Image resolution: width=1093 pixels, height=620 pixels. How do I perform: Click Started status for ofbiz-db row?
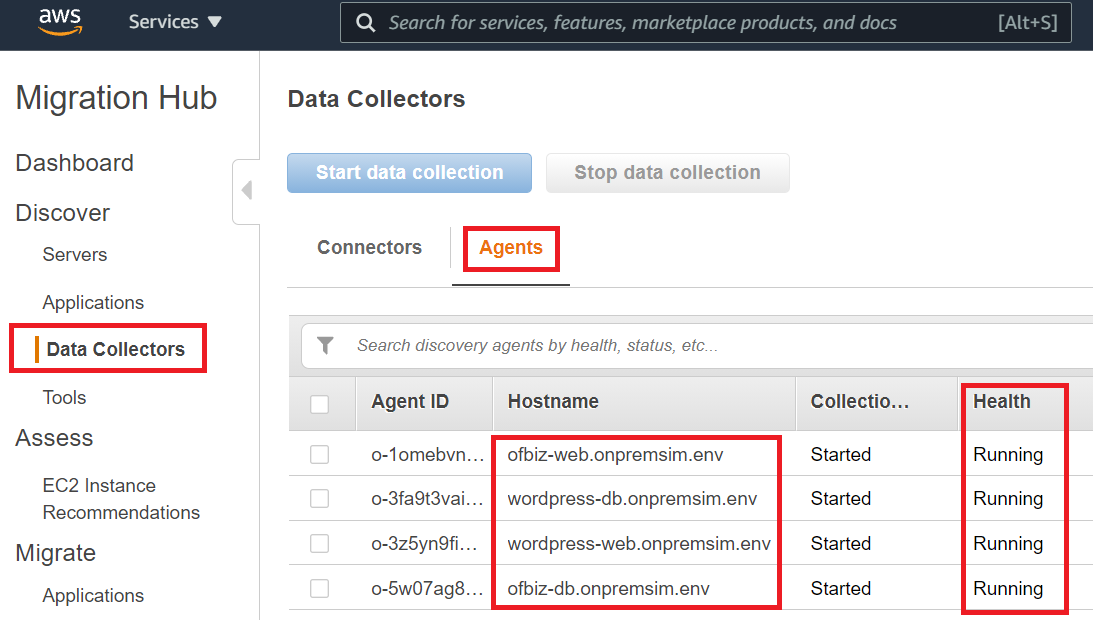point(841,589)
